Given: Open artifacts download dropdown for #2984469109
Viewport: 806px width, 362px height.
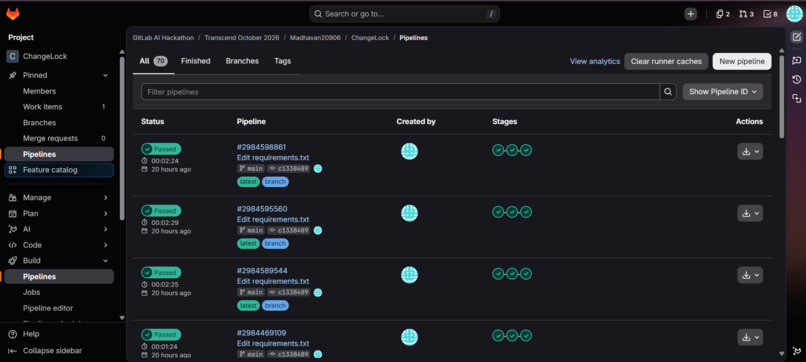Looking at the screenshot, I should pos(750,337).
